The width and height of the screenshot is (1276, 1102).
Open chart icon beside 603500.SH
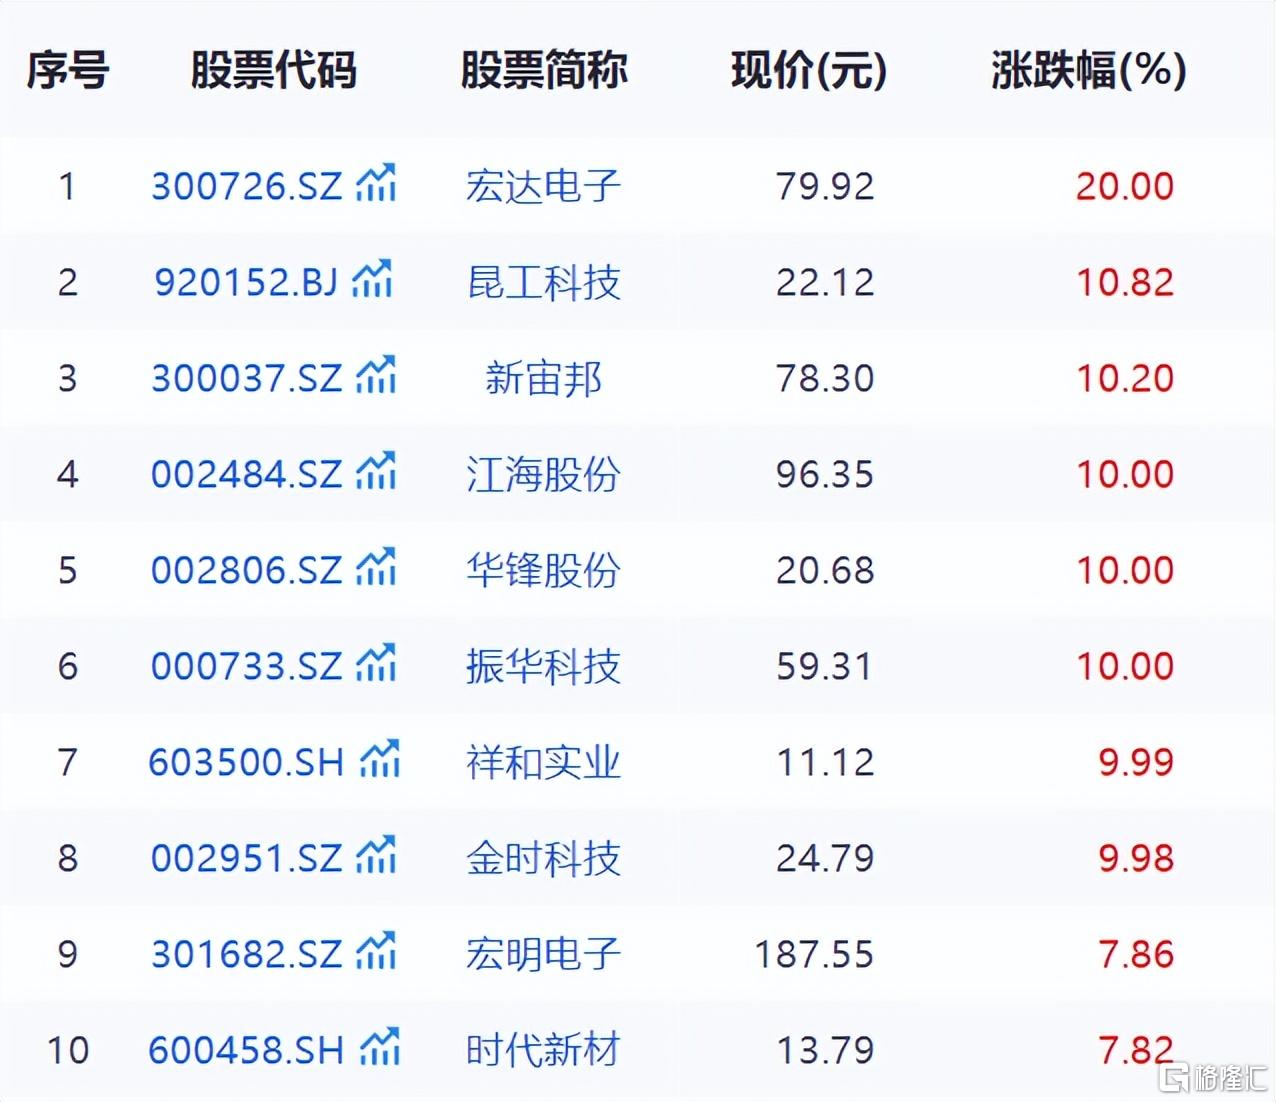(x=380, y=759)
